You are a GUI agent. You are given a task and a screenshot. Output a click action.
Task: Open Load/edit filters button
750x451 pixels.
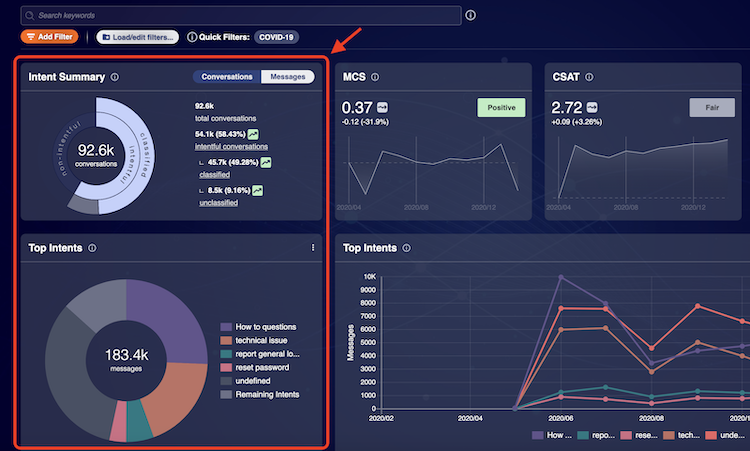pos(138,37)
